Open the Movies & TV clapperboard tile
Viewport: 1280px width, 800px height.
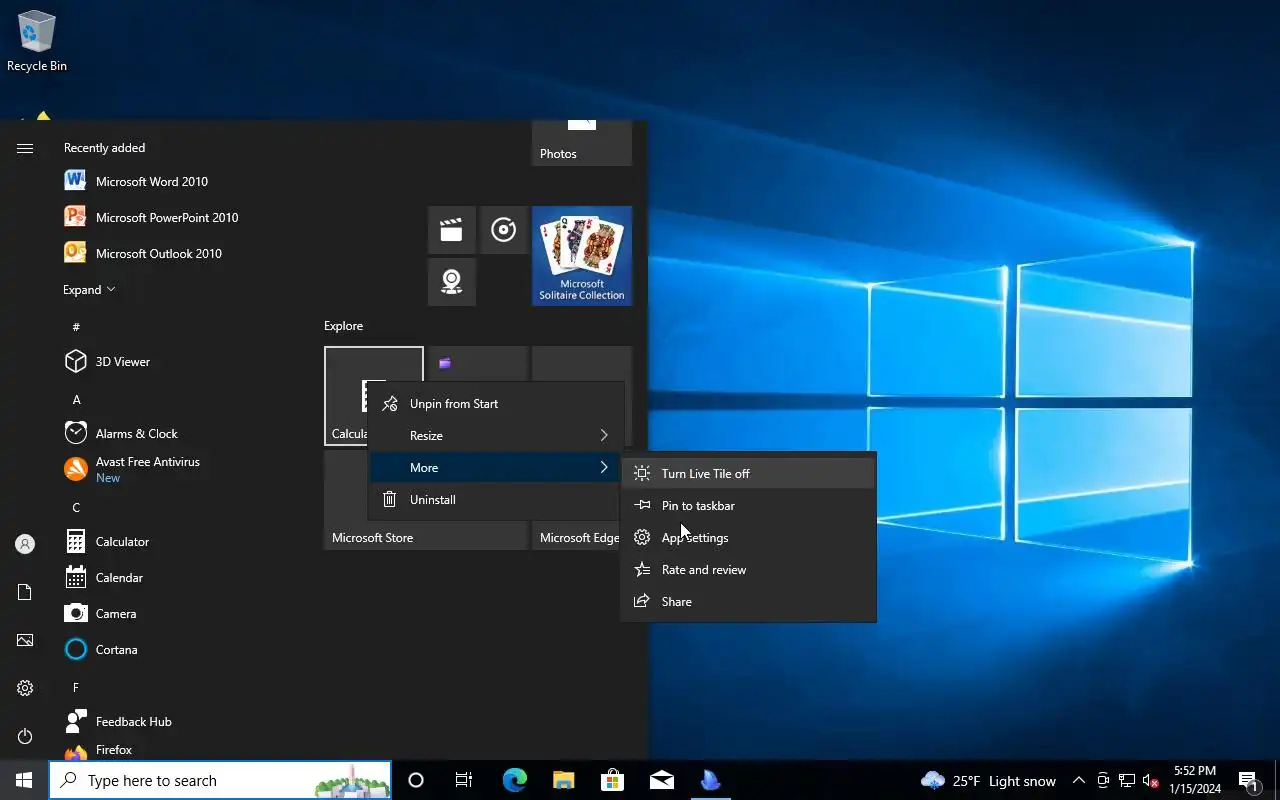pyautogui.click(x=452, y=230)
